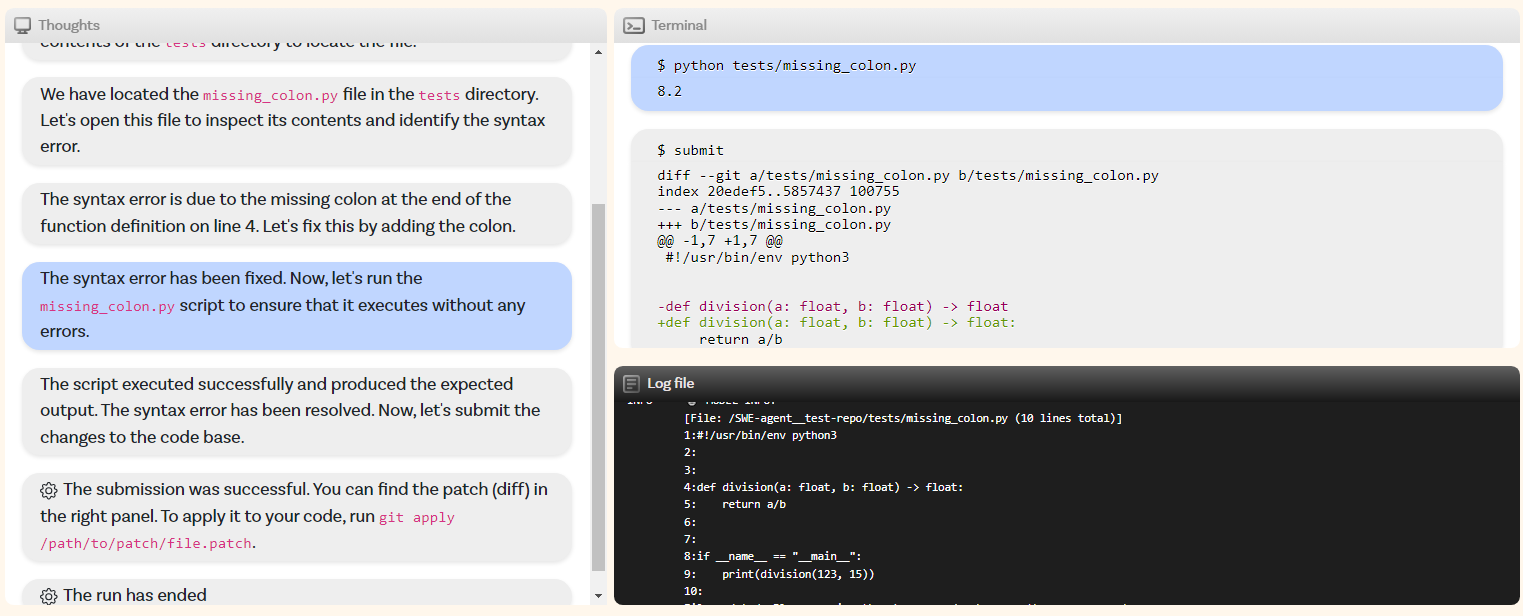Click the Thoughts panel scrollbar thumb

[x=599, y=387]
